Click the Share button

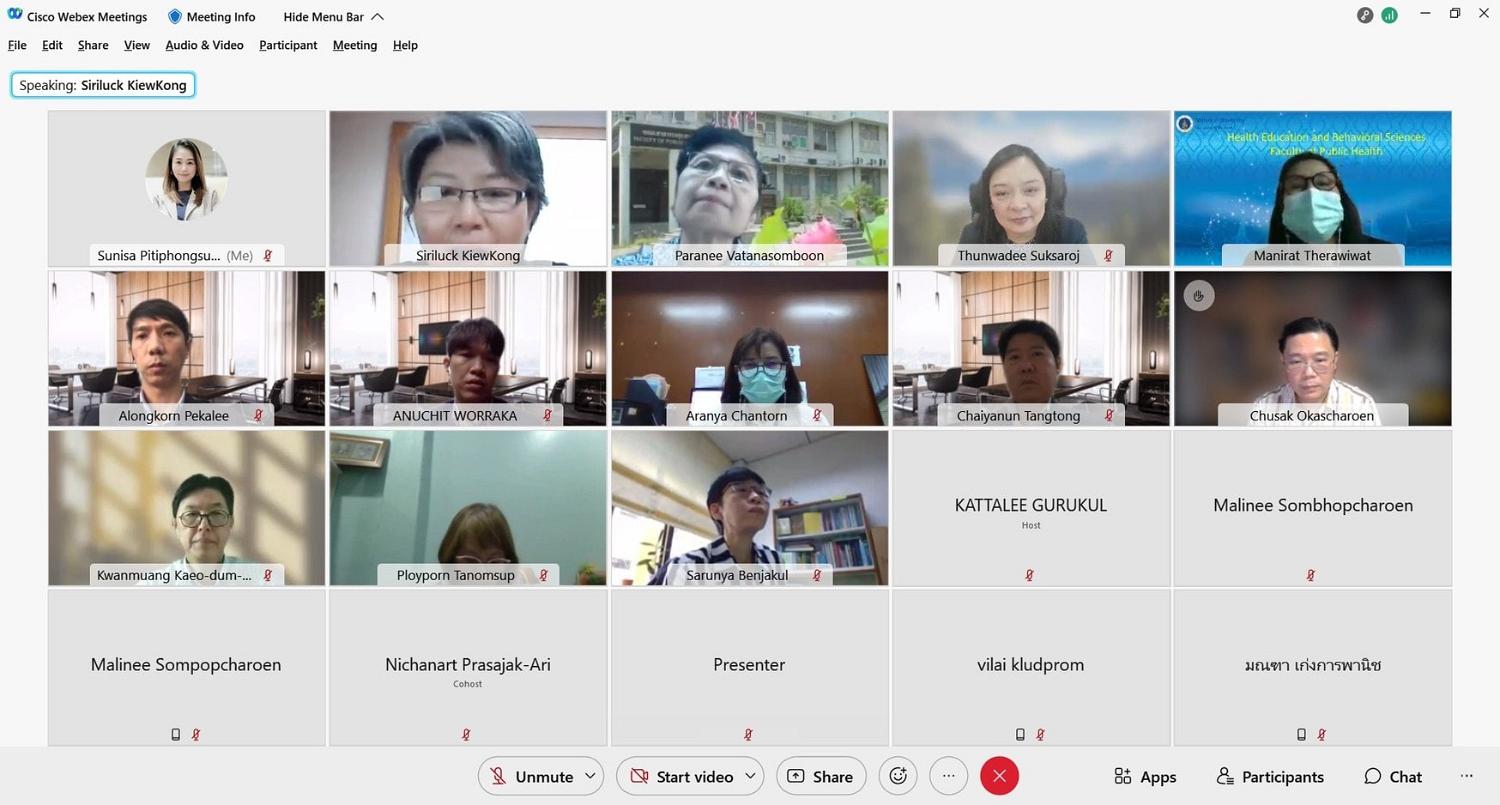(x=821, y=776)
